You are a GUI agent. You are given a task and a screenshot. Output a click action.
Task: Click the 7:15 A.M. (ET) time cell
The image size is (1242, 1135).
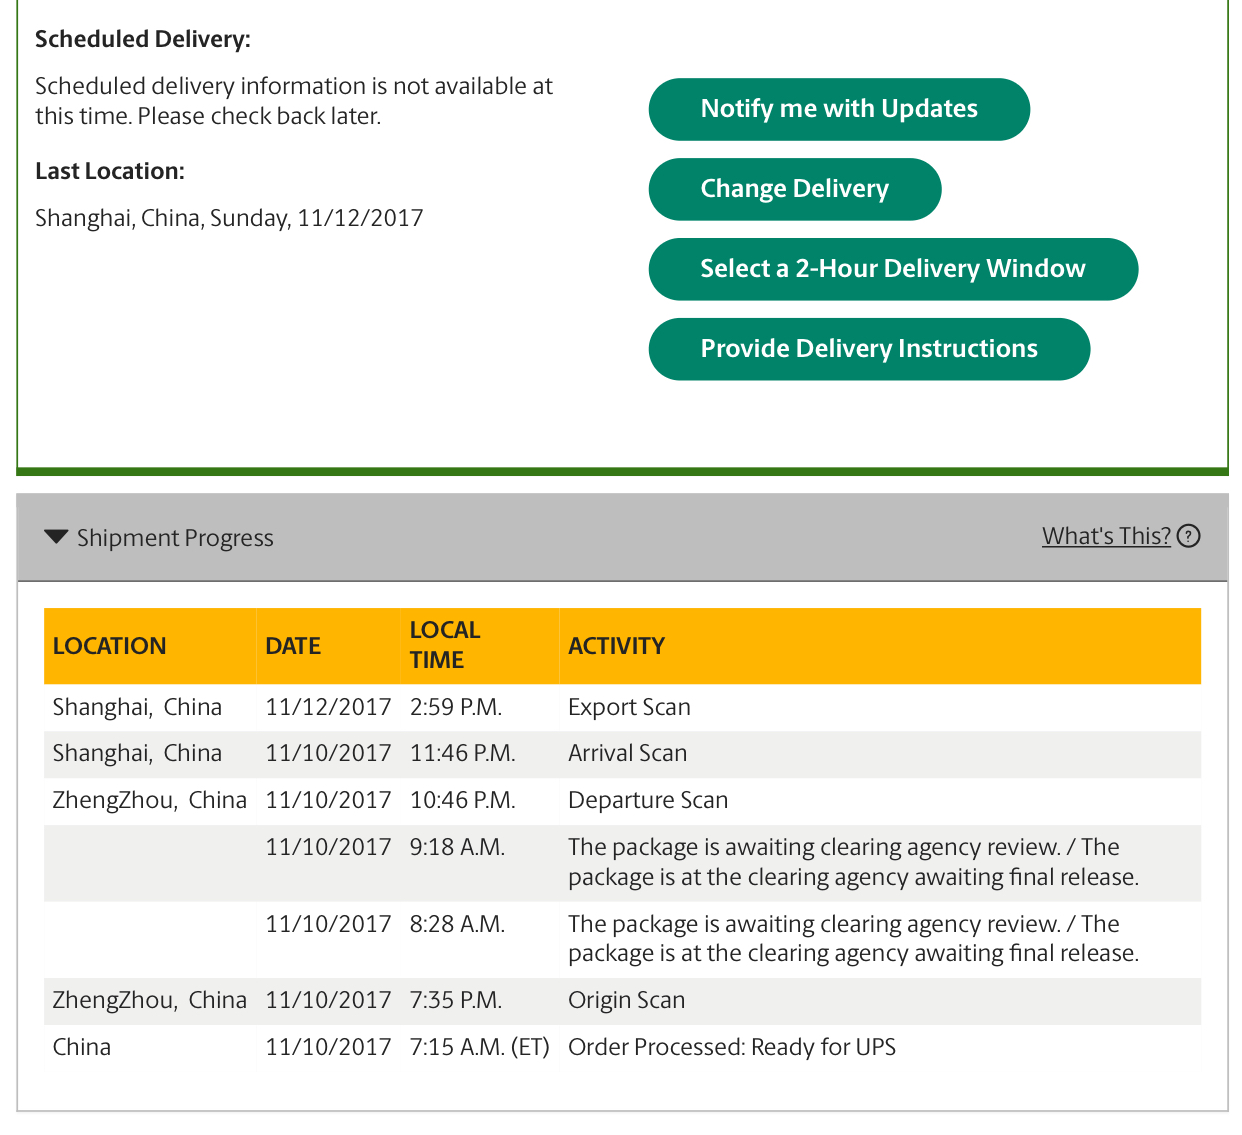tap(480, 1047)
